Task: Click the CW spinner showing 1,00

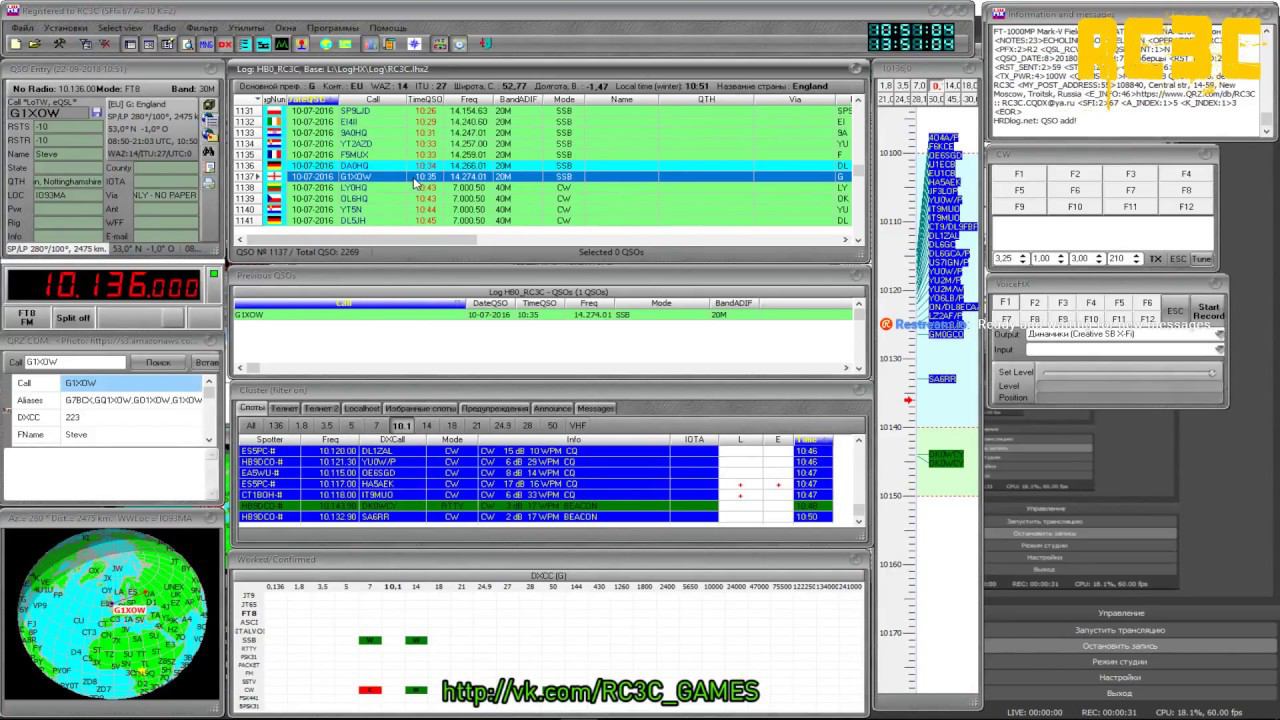Action: [x=1047, y=259]
